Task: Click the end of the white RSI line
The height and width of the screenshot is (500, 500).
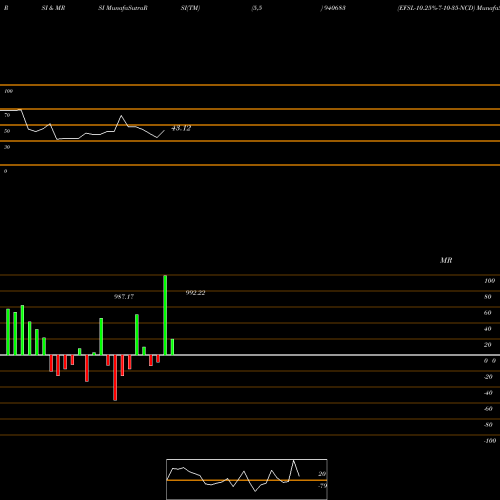Action: pos(164,131)
